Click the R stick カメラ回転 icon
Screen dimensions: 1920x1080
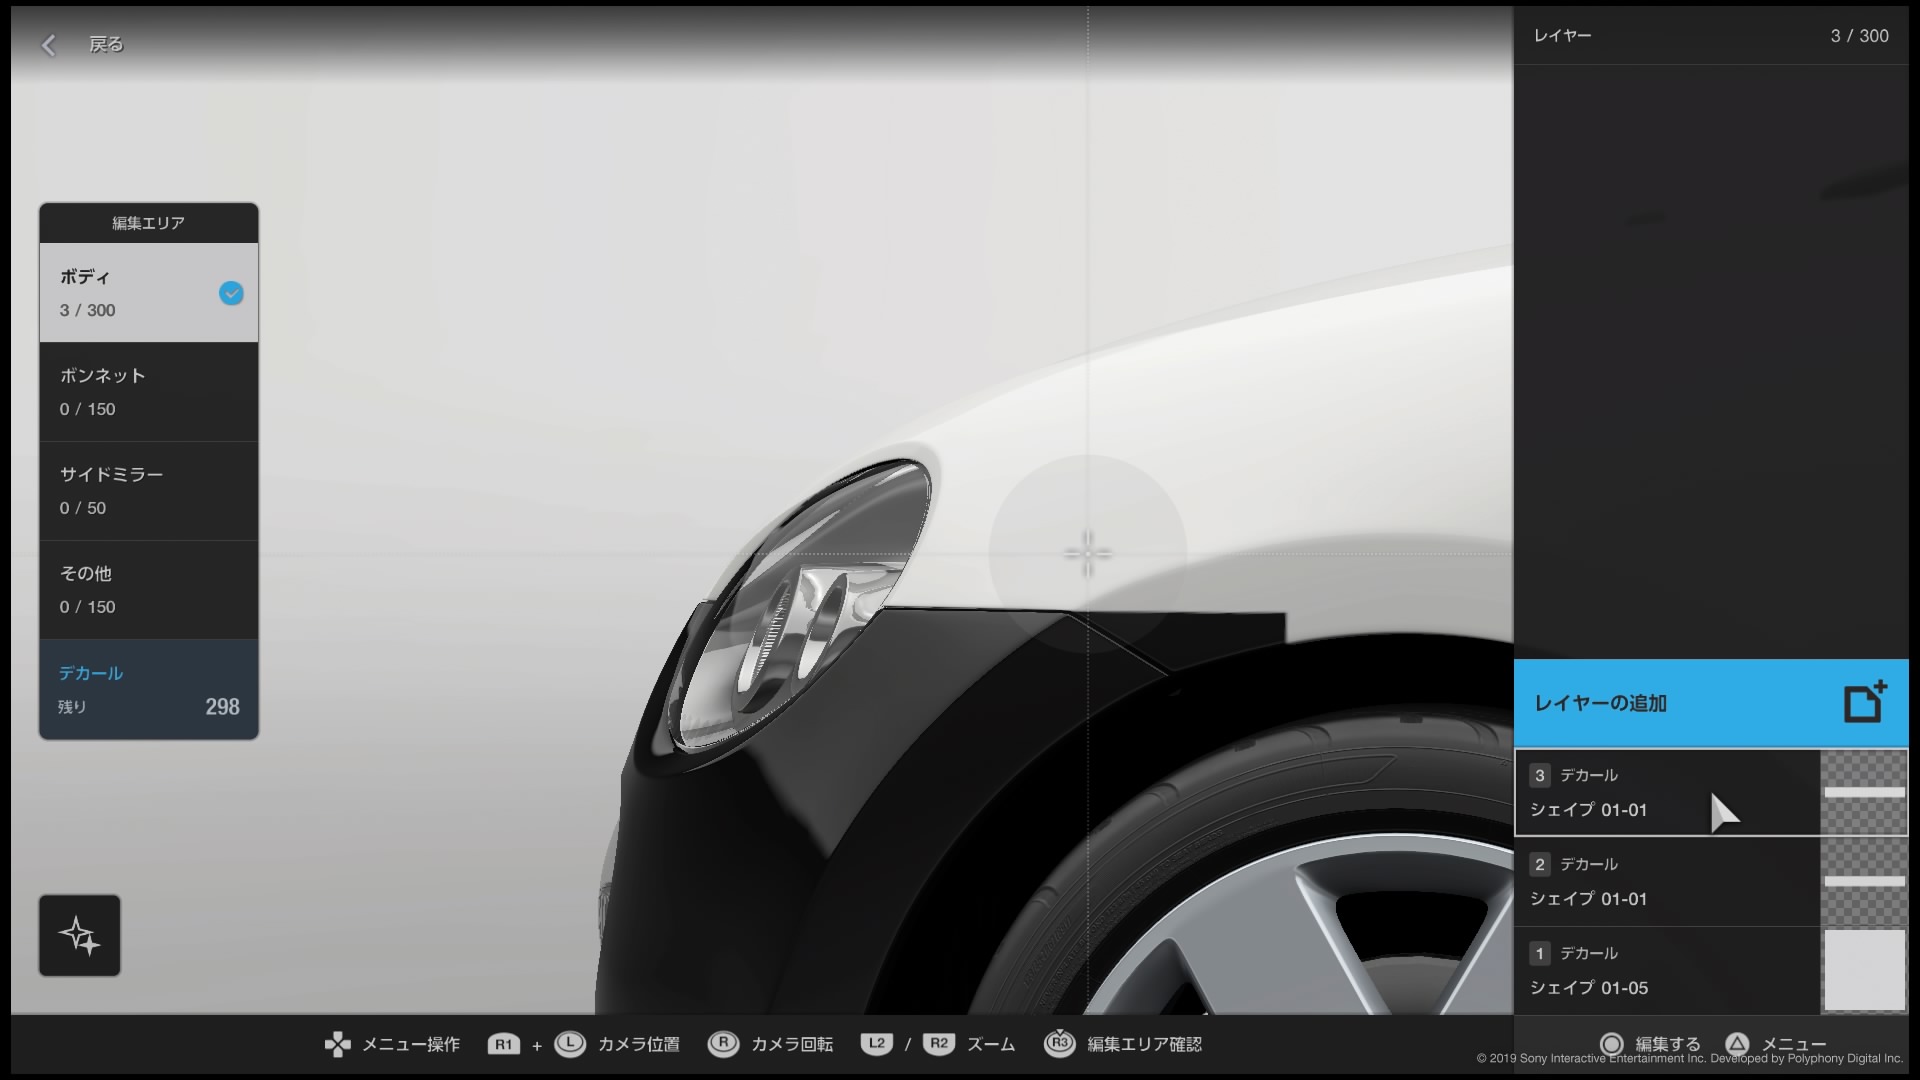tap(723, 1044)
